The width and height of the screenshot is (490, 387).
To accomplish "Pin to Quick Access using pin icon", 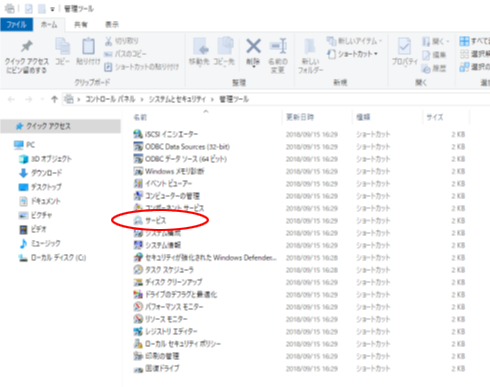I will [27, 46].
